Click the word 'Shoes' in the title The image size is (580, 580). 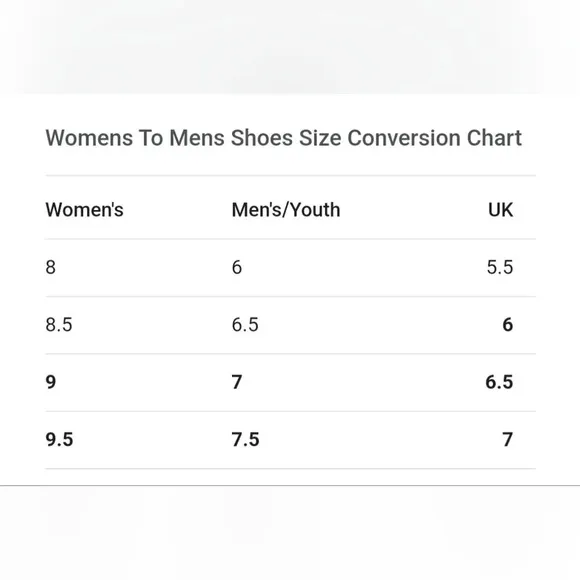pos(262,138)
